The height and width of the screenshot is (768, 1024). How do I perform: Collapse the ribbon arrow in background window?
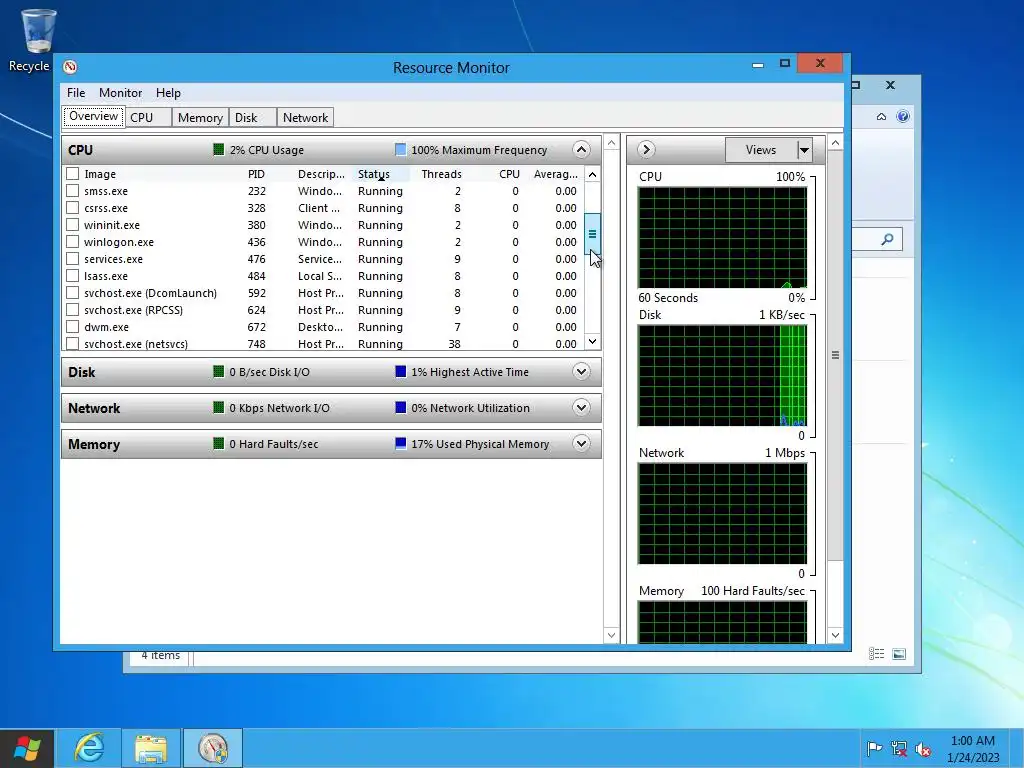[x=881, y=117]
